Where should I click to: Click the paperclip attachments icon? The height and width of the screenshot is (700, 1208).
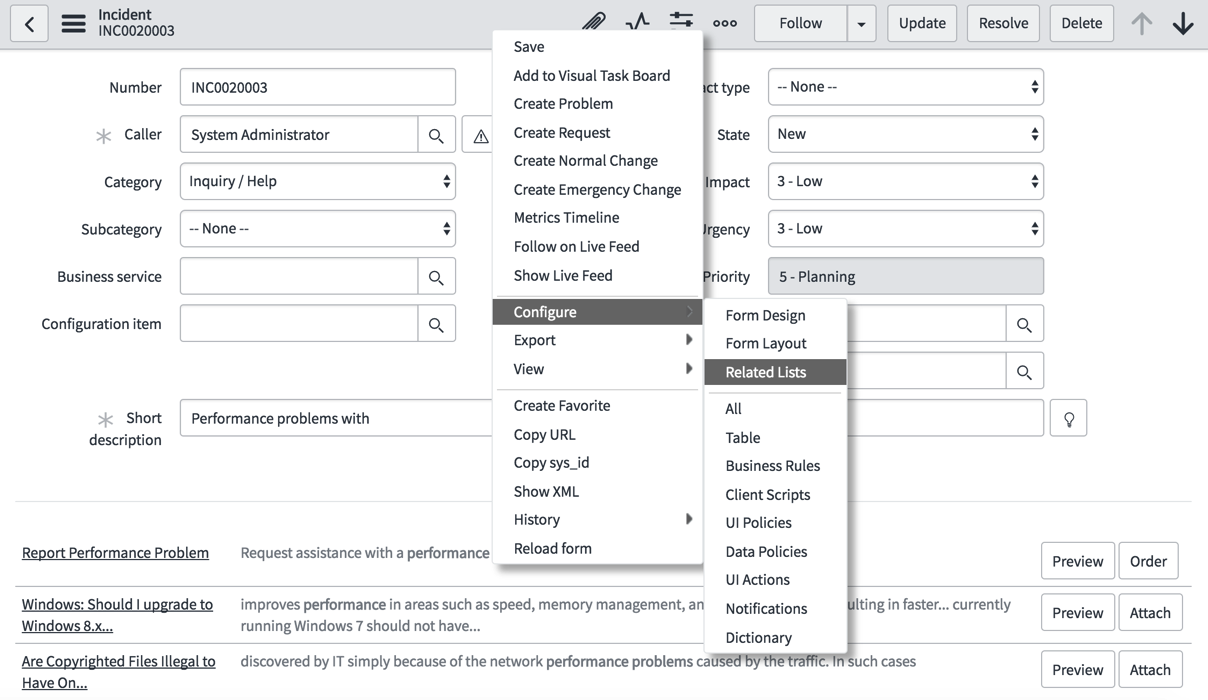594,21
